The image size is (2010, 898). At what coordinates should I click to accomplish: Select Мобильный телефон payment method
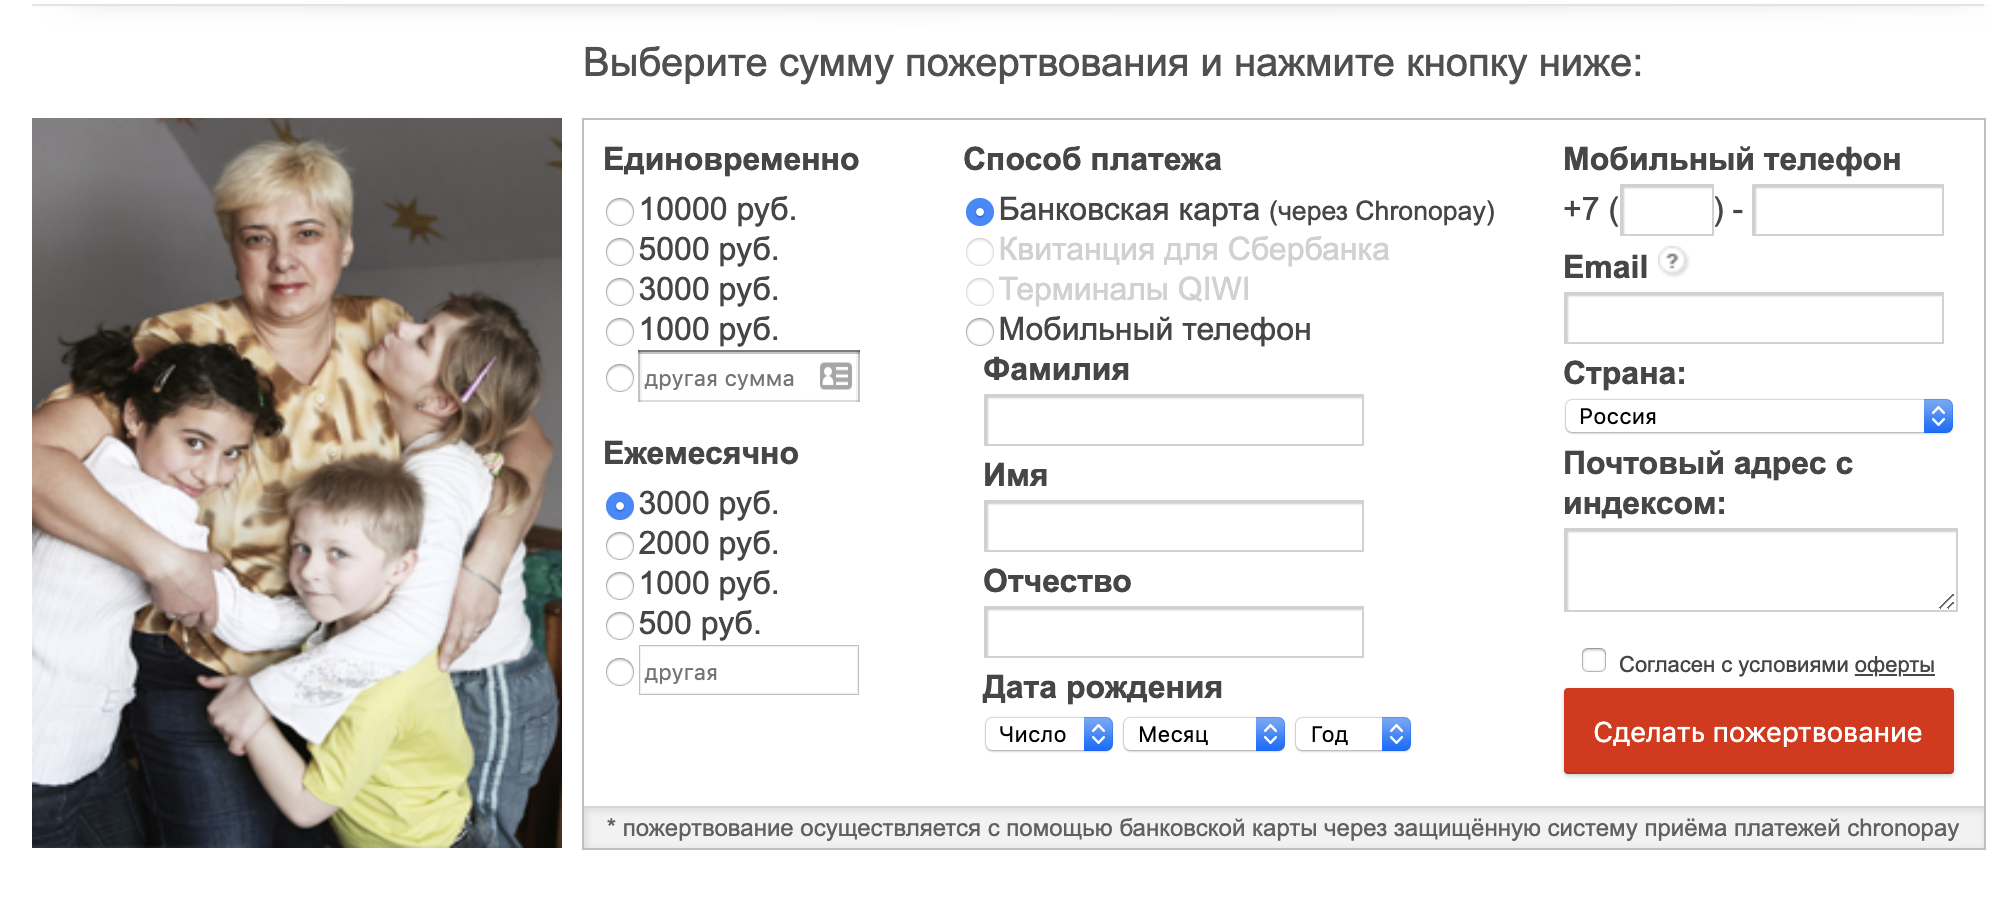click(x=979, y=331)
